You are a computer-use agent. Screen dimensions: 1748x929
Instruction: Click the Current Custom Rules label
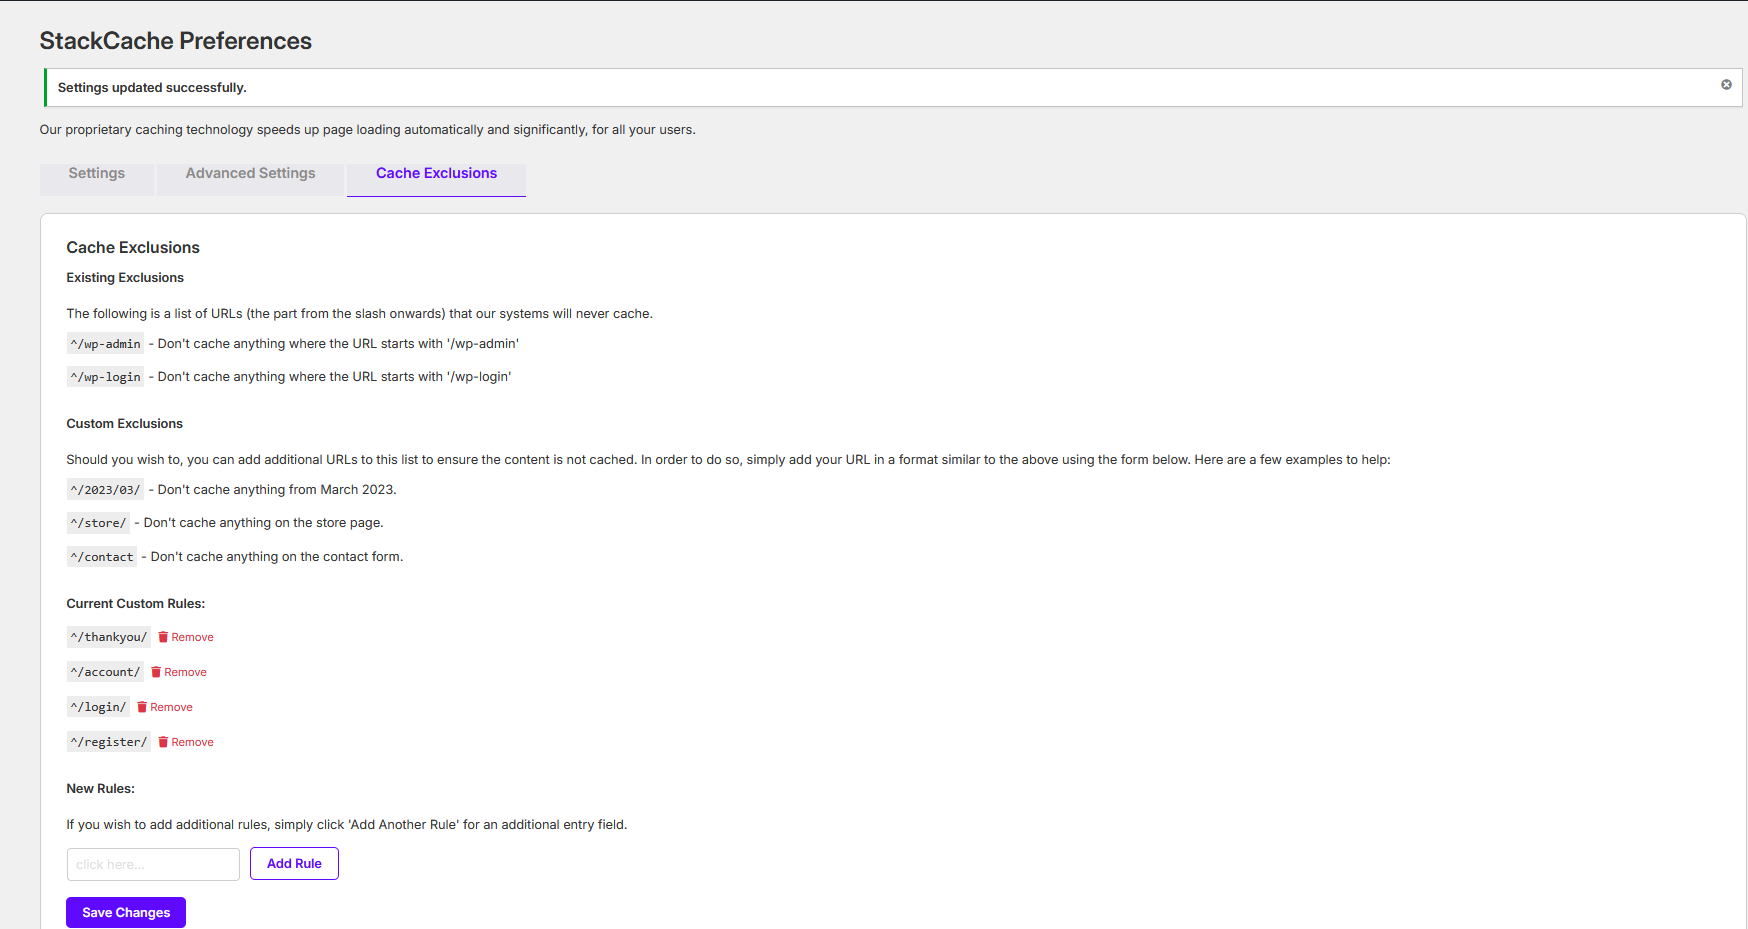click(x=136, y=604)
